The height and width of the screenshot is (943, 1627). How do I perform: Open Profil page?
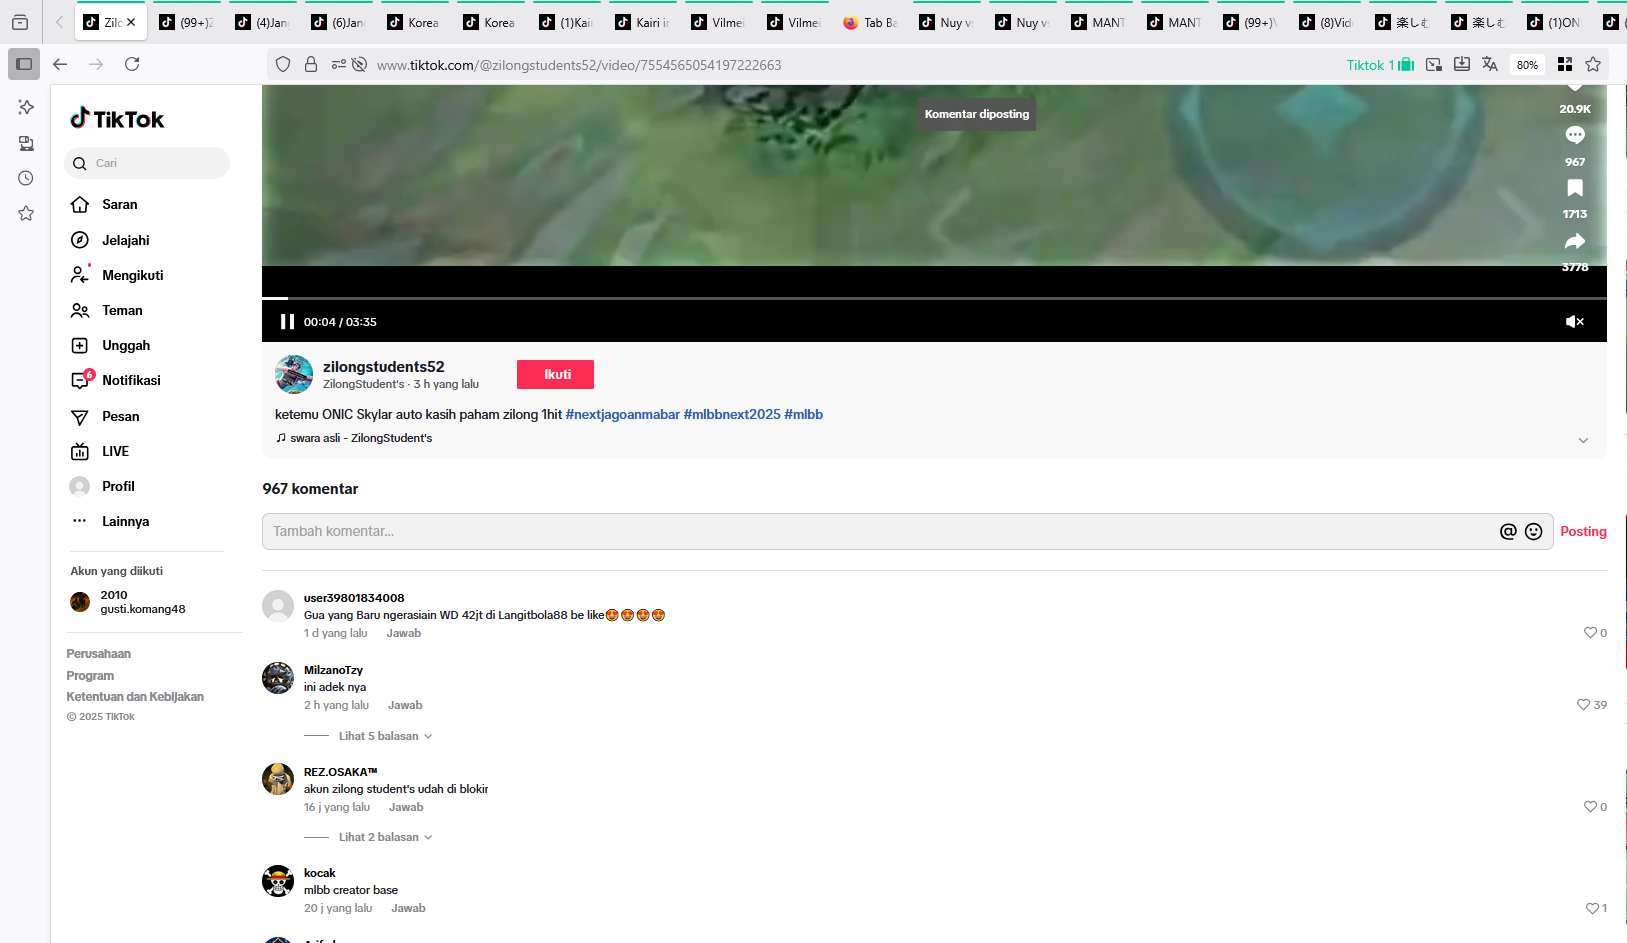tap(102, 486)
